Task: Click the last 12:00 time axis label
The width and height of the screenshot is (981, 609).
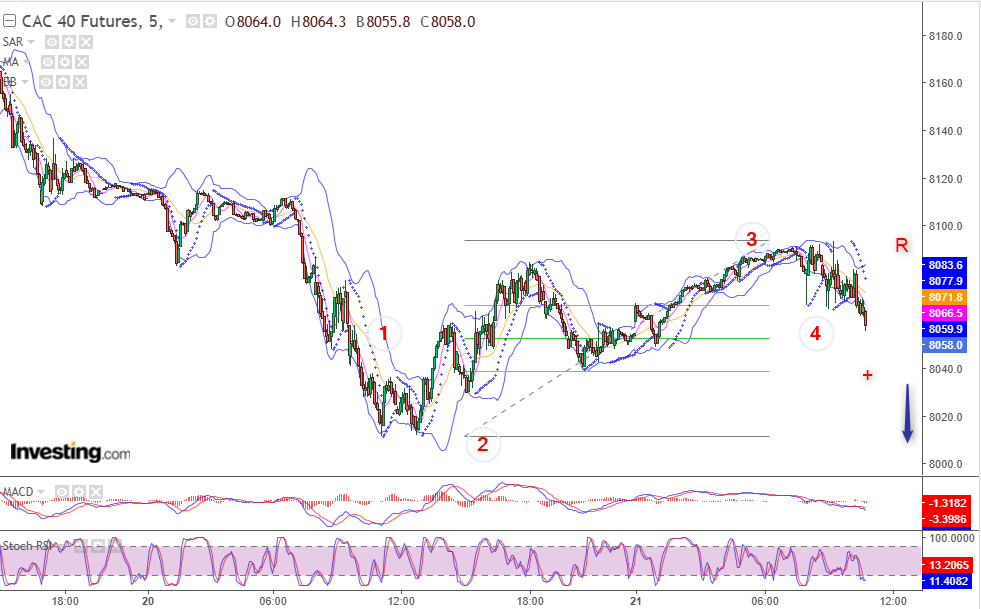Action: [x=893, y=601]
